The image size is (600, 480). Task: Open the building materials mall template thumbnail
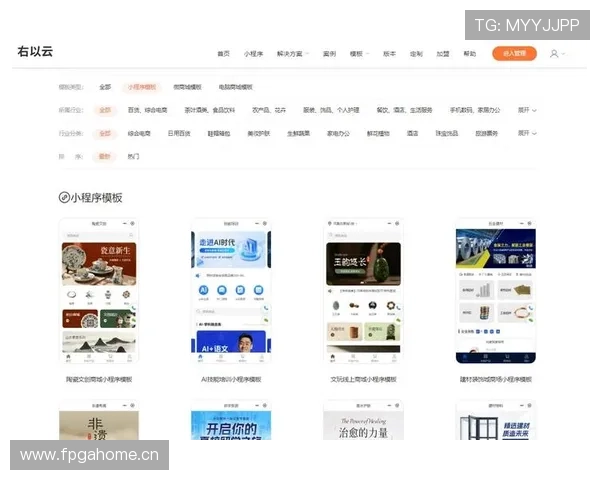coord(496,291)
